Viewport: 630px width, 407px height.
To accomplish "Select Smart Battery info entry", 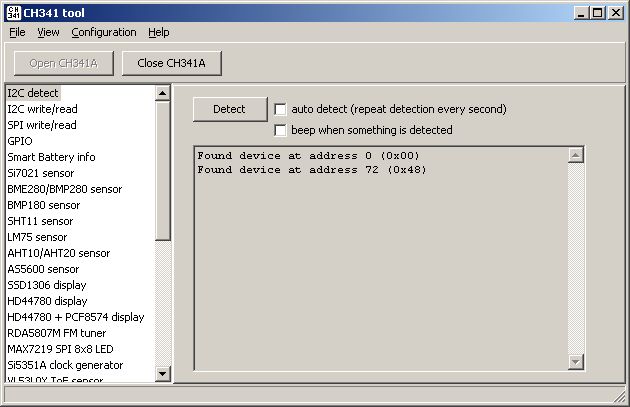I will (51, 157).
